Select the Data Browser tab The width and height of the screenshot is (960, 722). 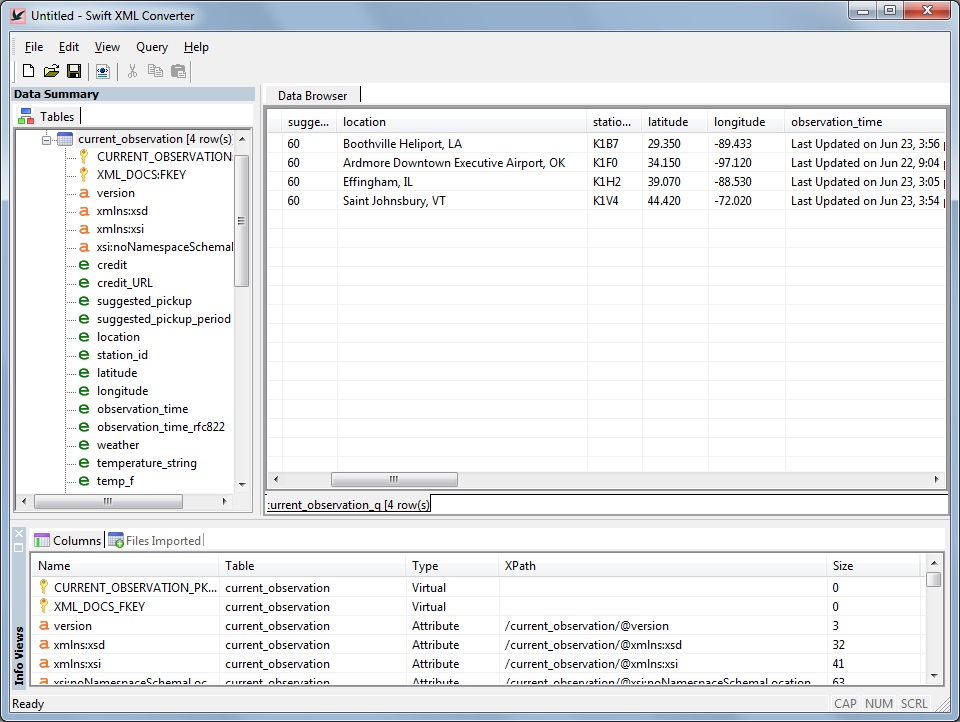pyautogui.click(x=312, y=96)
